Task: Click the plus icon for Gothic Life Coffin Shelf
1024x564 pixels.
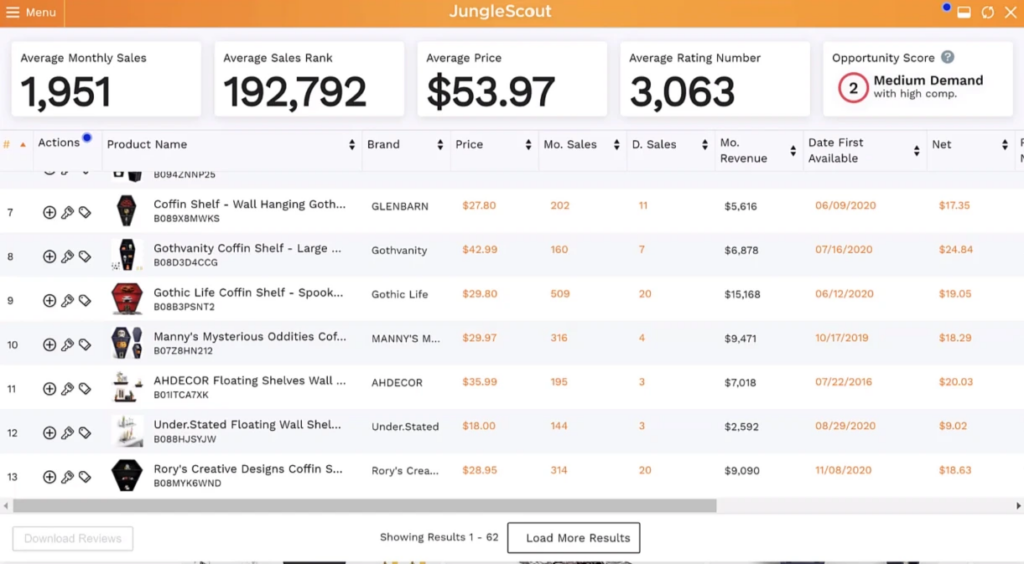Action: [x=49, y=300]
